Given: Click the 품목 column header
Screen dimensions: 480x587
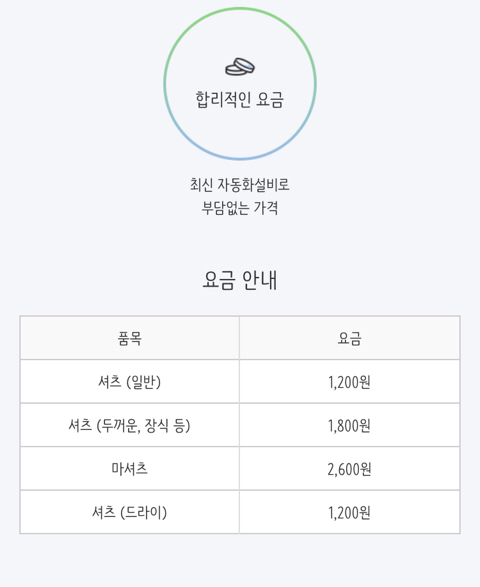Looking at the screenshot, I should [130, 338].
